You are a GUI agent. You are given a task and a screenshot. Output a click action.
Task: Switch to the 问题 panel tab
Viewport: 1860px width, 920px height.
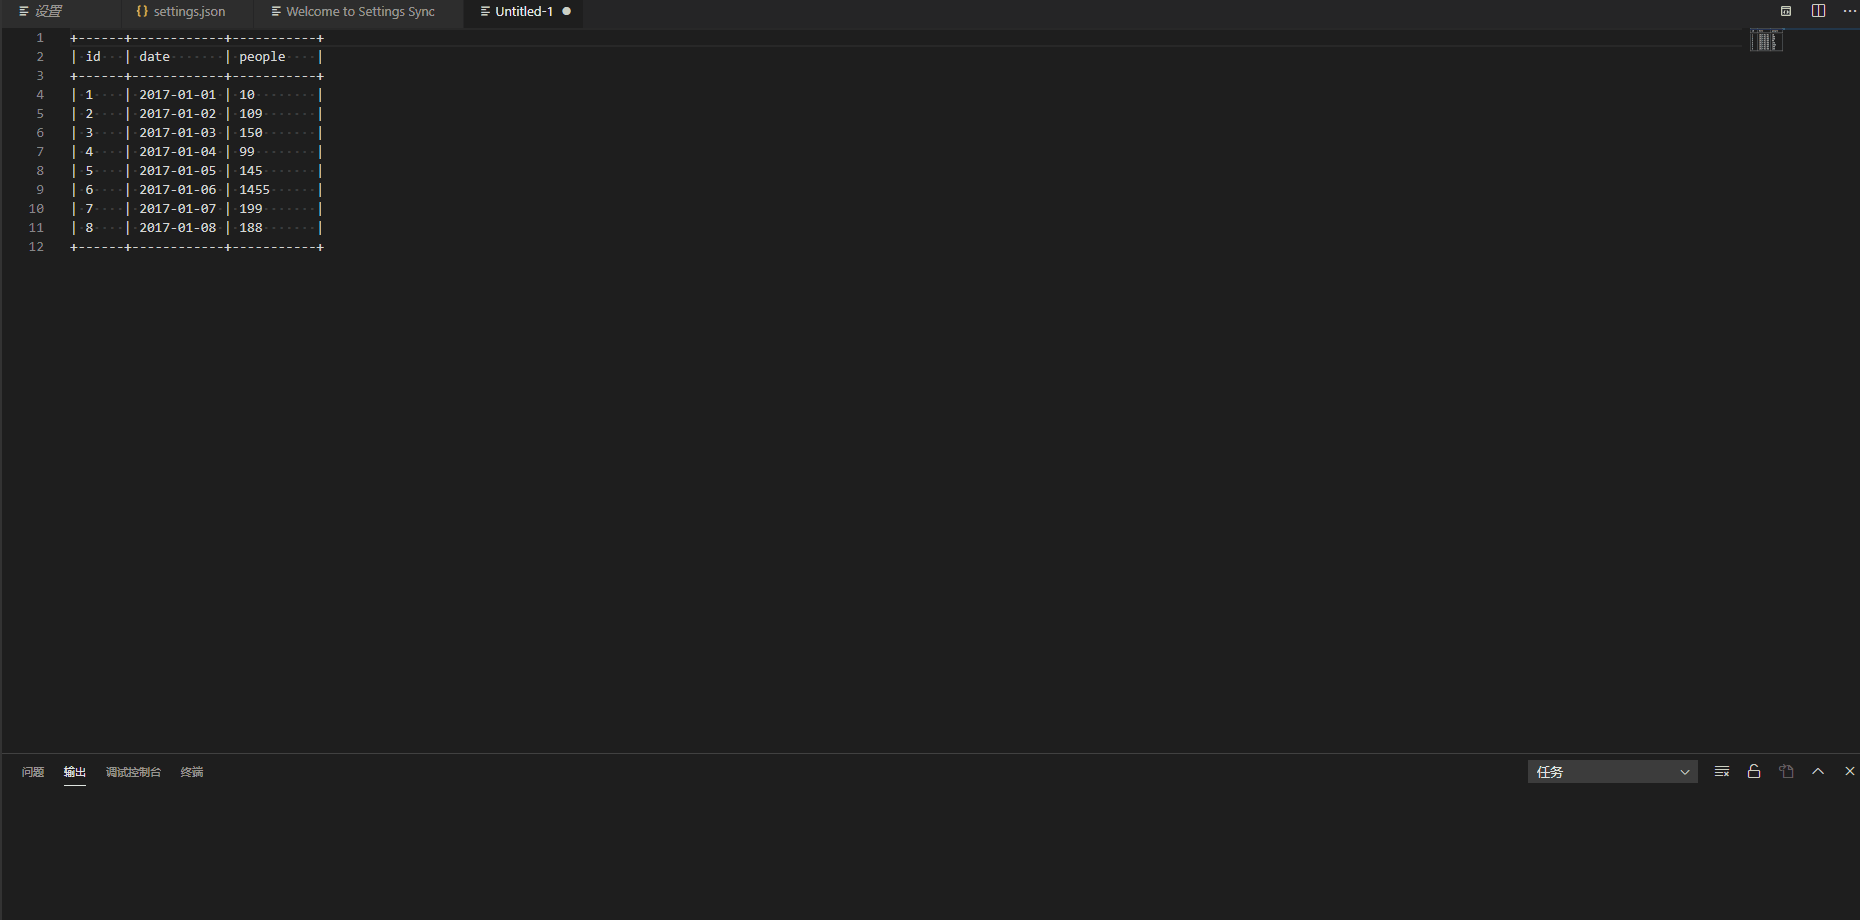(33, 772)
